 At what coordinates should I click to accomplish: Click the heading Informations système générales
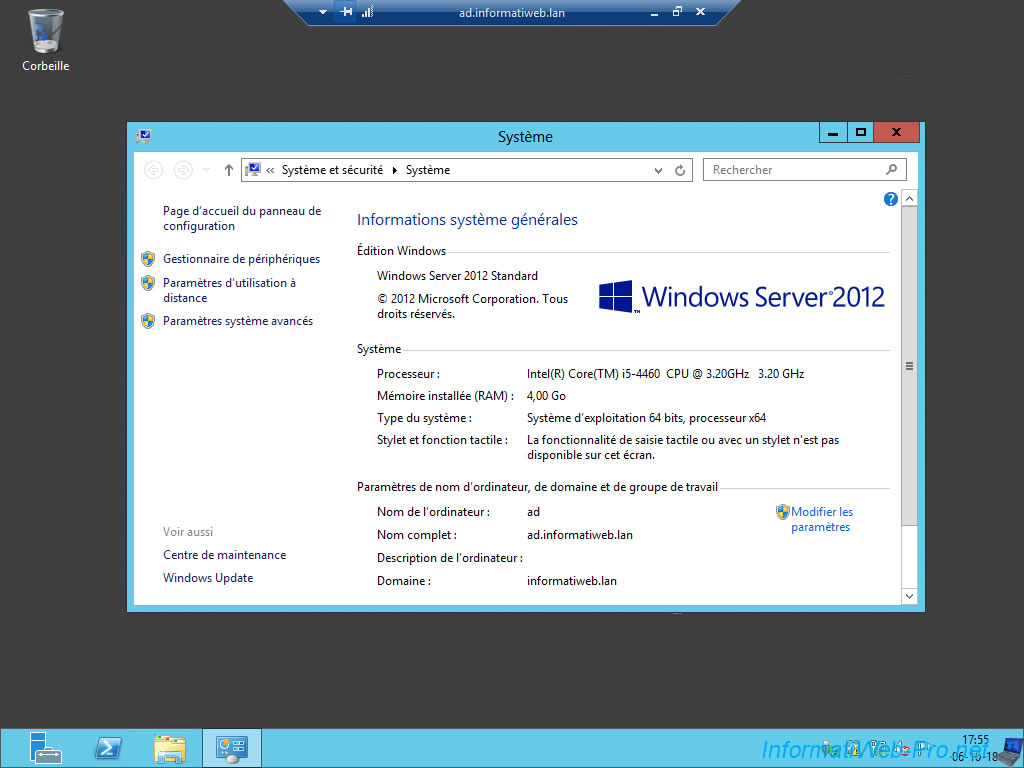click(x=467, y=219)
